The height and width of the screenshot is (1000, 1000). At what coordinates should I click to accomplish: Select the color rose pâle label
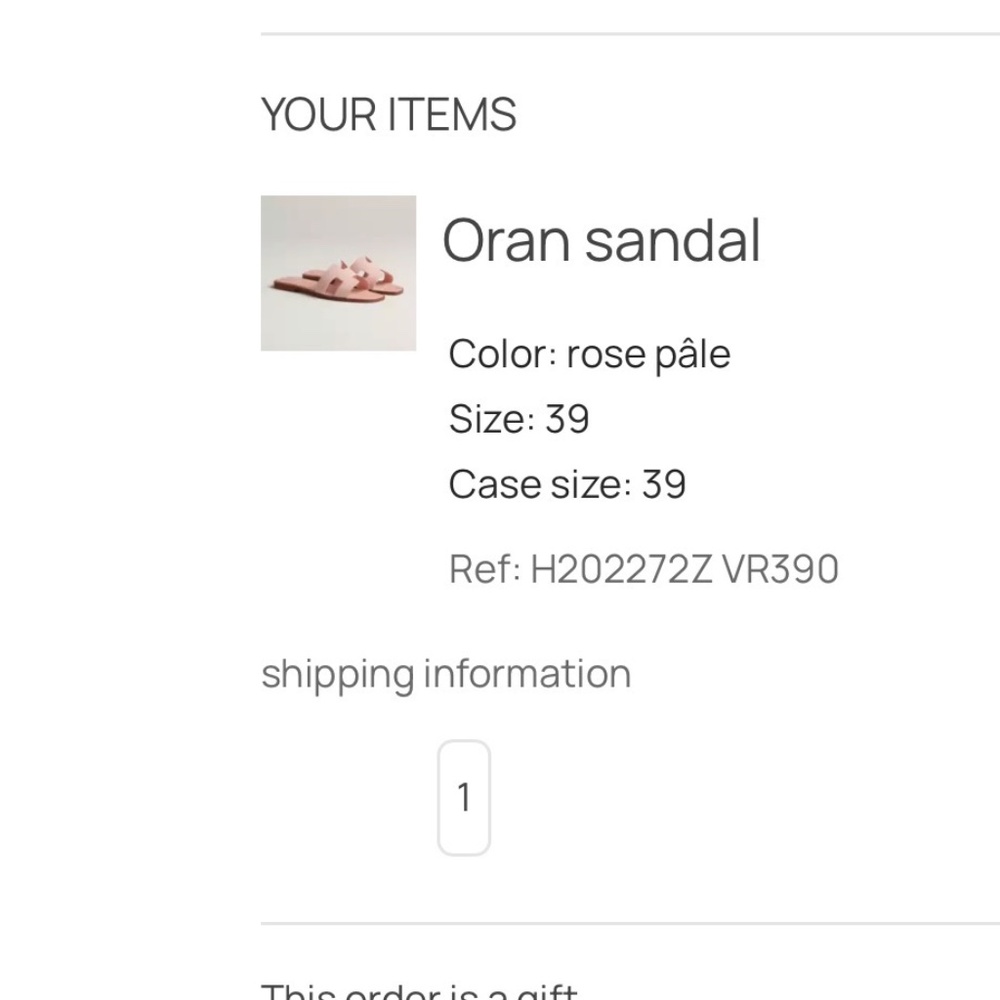[x=590, y=352]
